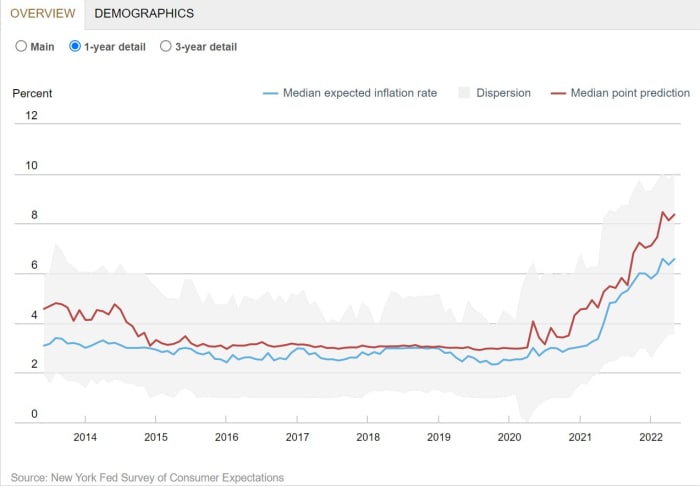Open the DEMOGRAPHICS tab

coord(144,14)
